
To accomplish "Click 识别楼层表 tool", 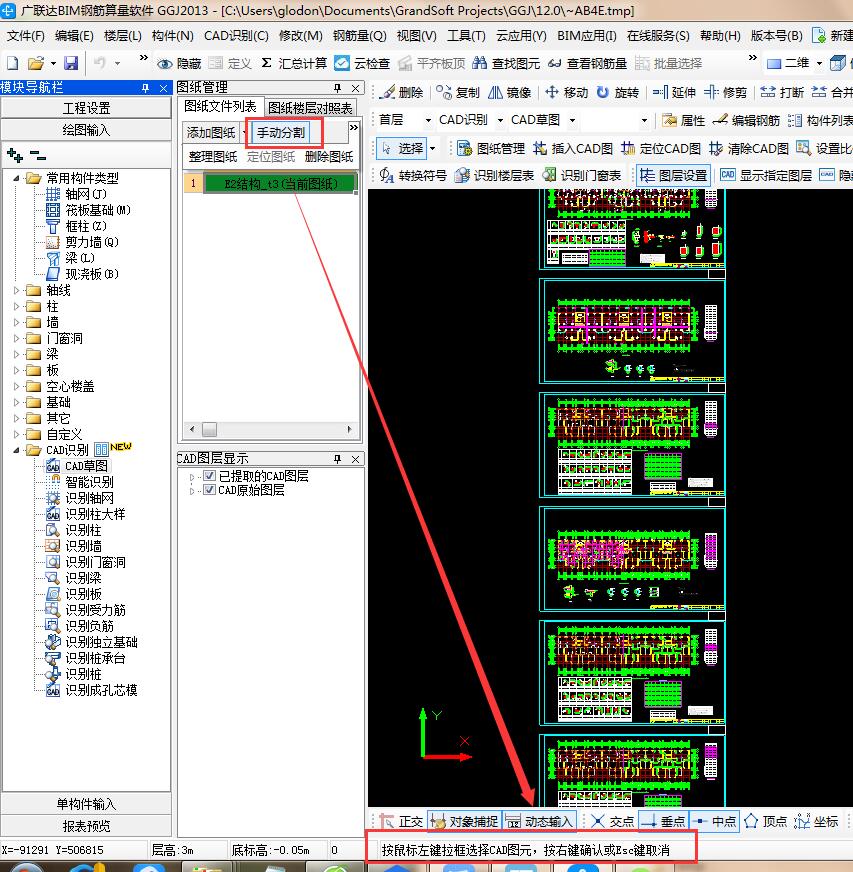I will coord(494,175).
